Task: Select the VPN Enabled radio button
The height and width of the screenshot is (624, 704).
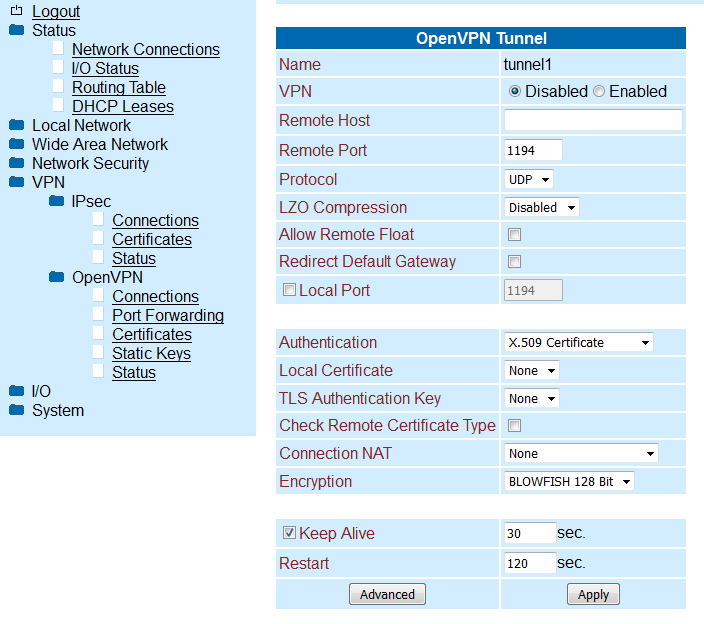Action: 599,92
